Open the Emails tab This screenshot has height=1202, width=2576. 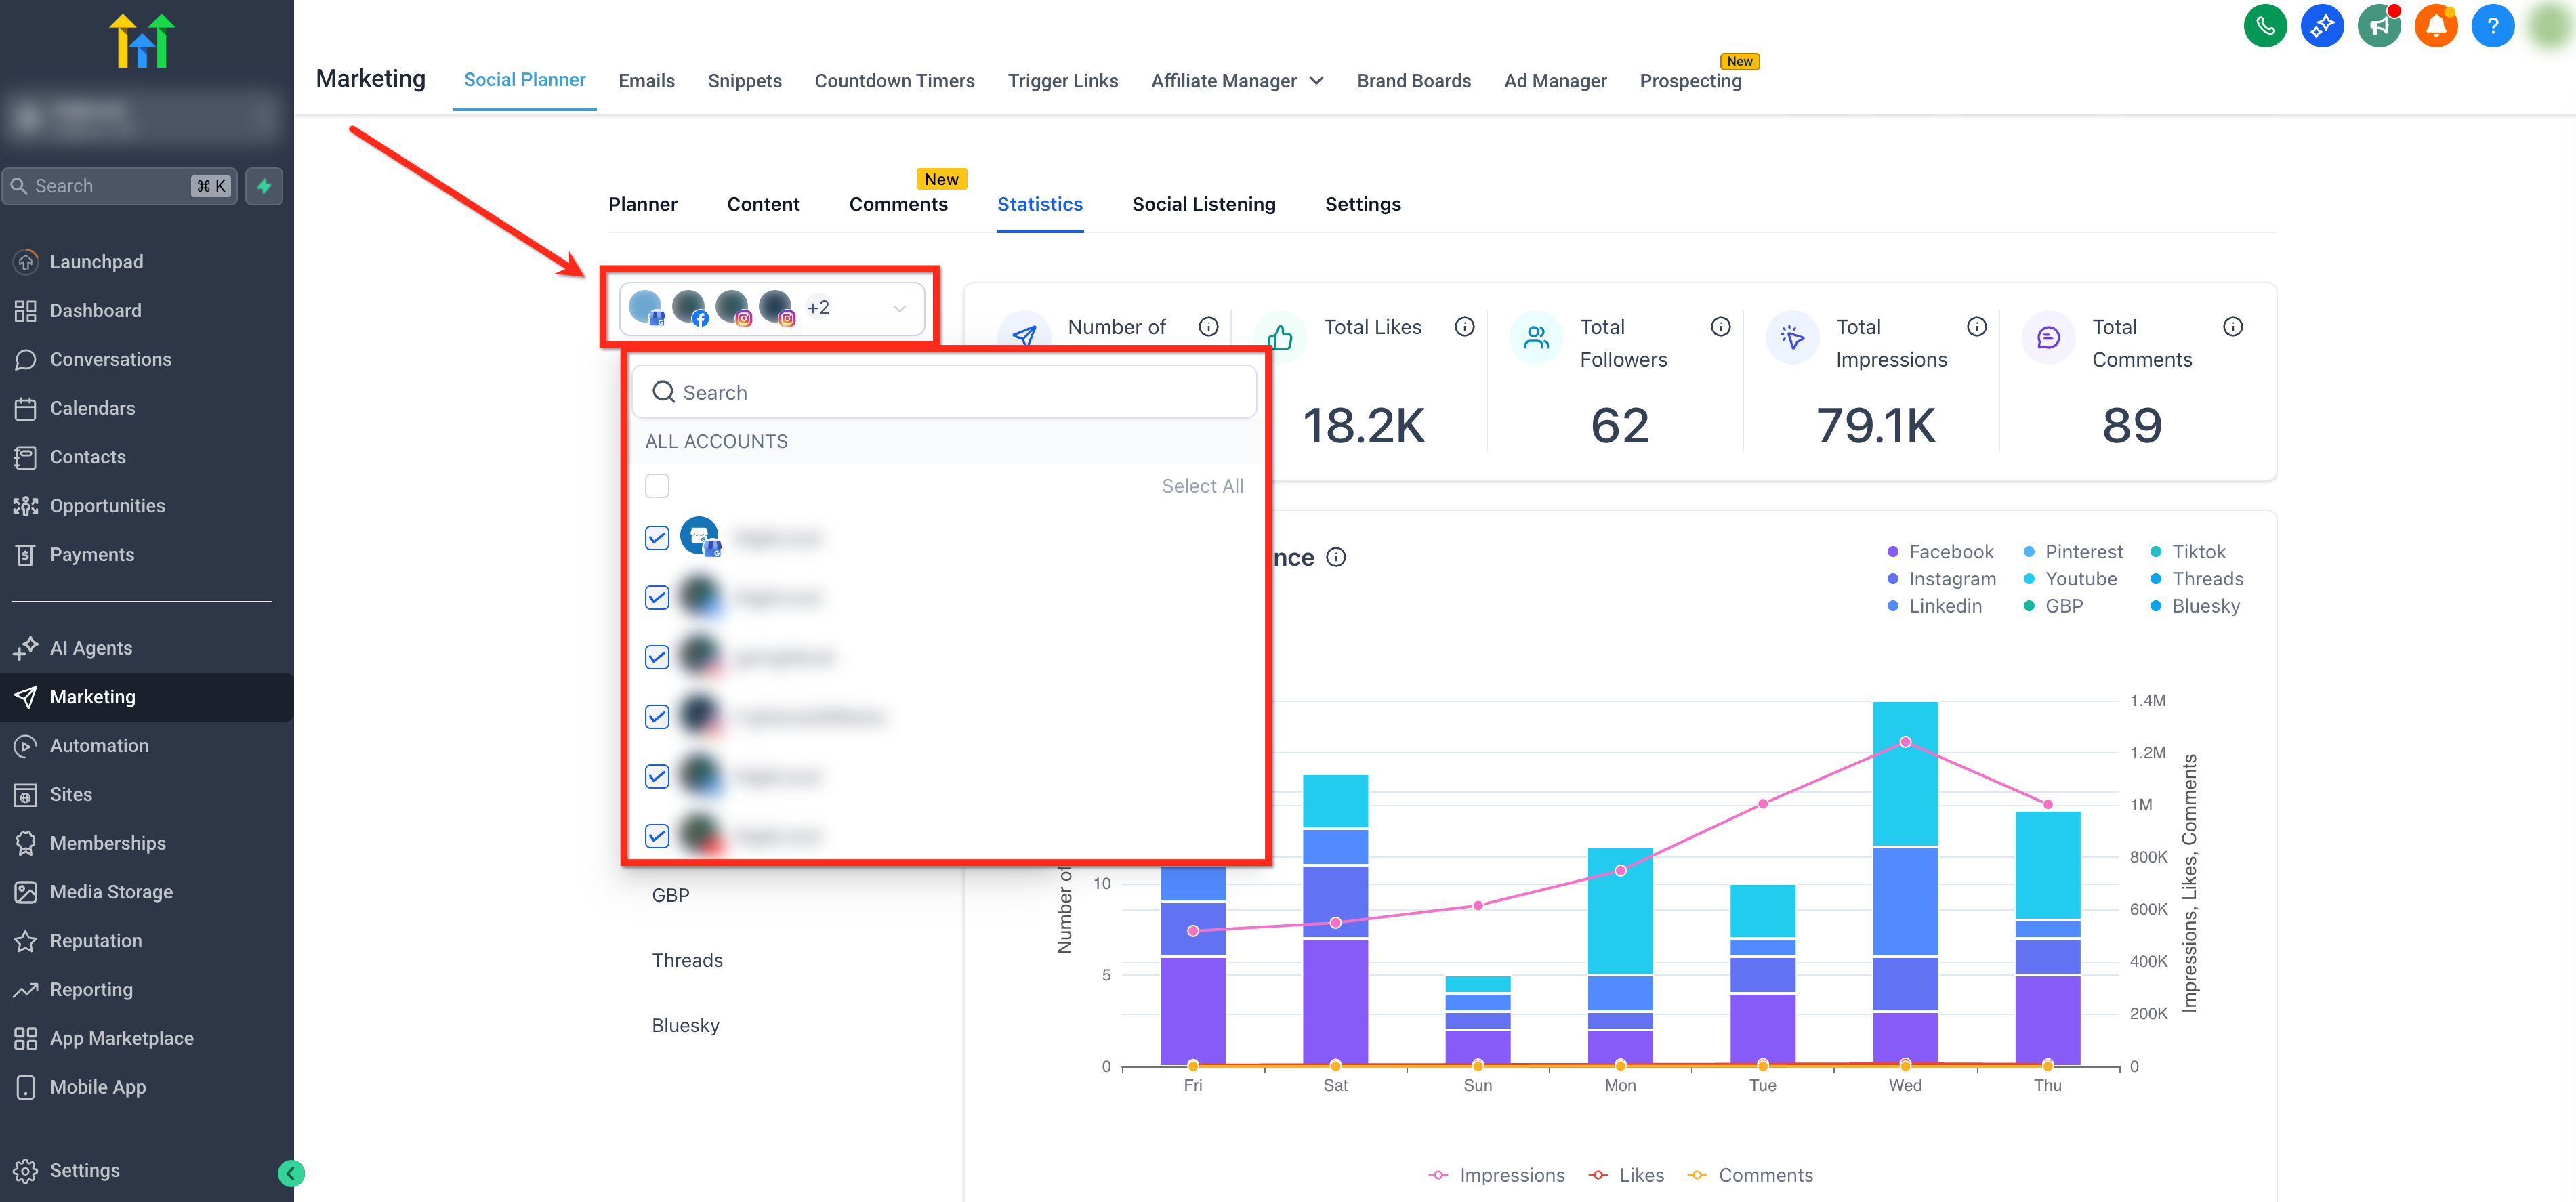pyautogui.click(x=646, y=81)
